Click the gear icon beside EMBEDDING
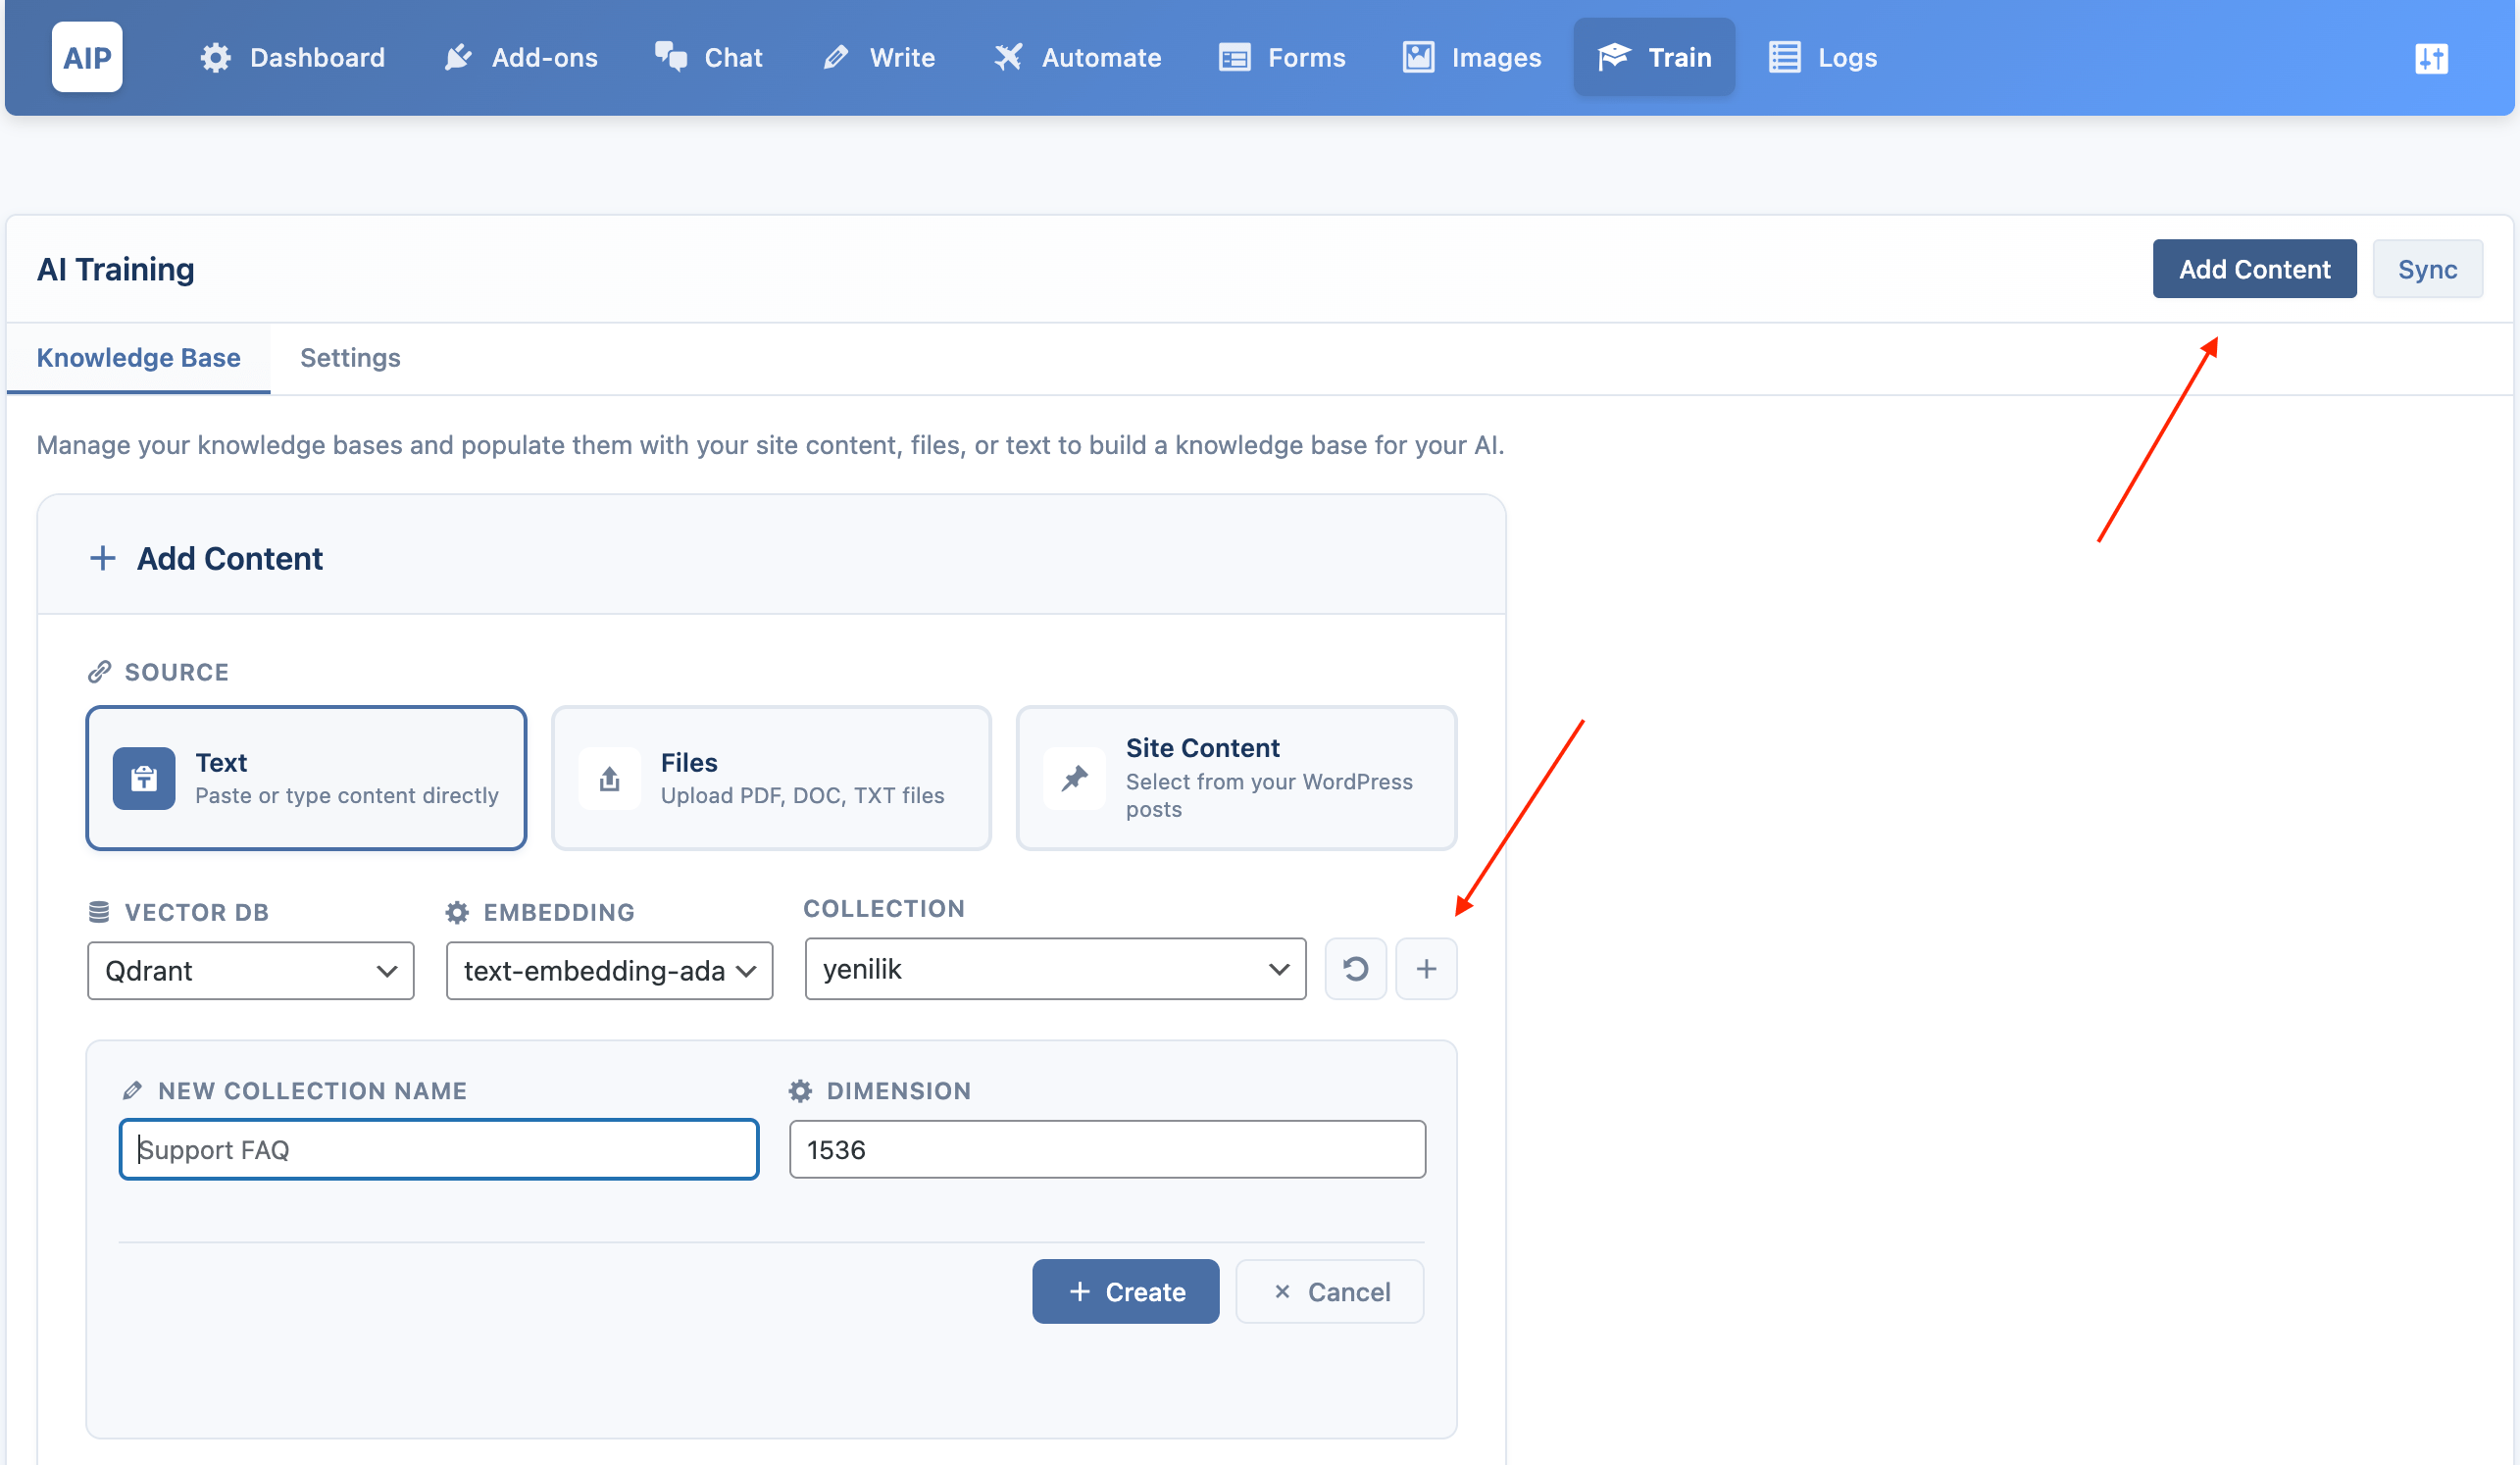 (457, 912)
